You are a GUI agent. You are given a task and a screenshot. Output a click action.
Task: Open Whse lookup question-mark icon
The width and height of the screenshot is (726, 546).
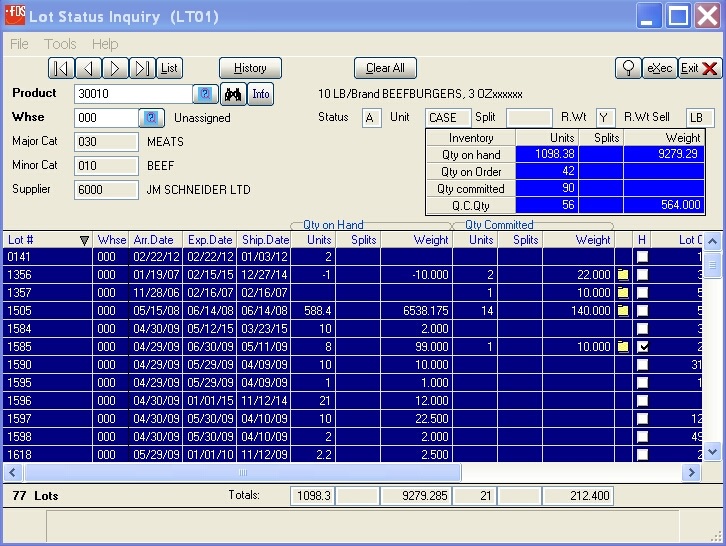(x=151, y=118)
